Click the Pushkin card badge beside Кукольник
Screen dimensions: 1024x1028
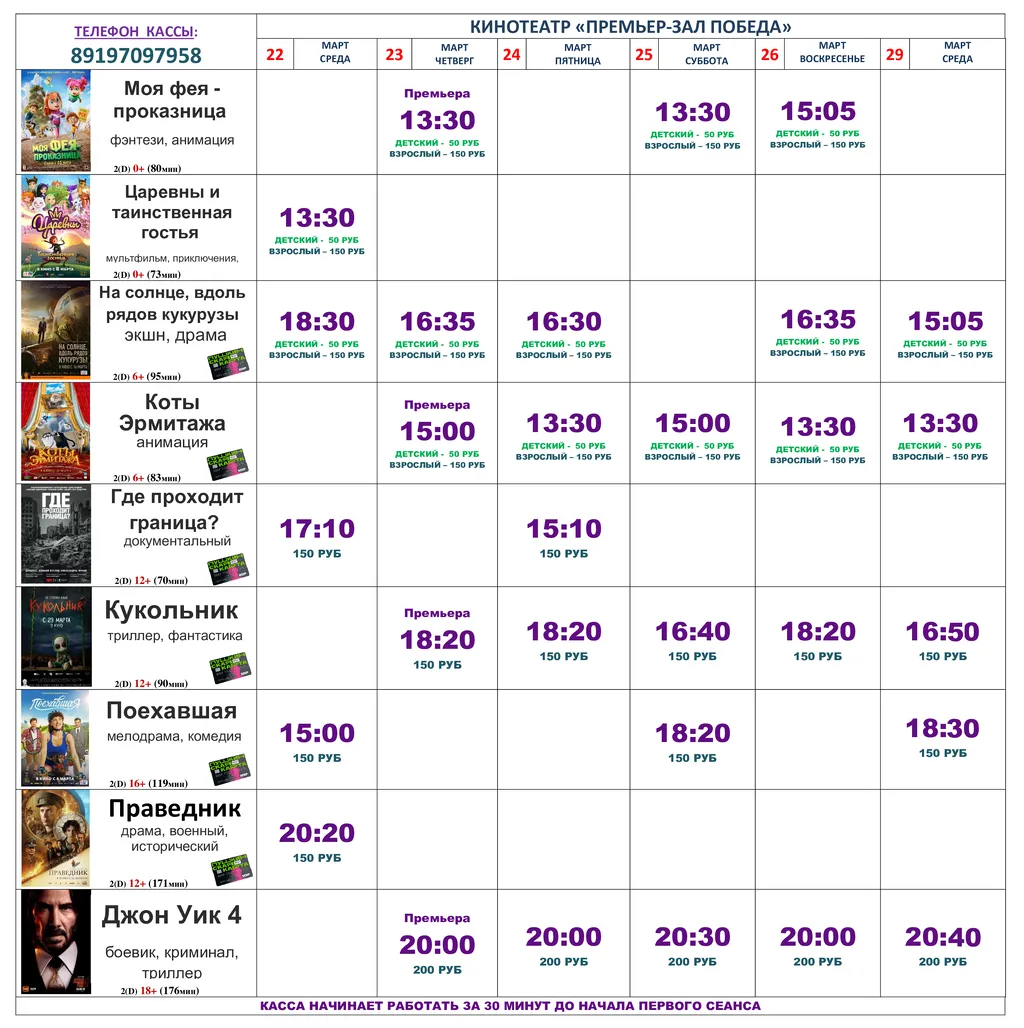tap(229, 668)
